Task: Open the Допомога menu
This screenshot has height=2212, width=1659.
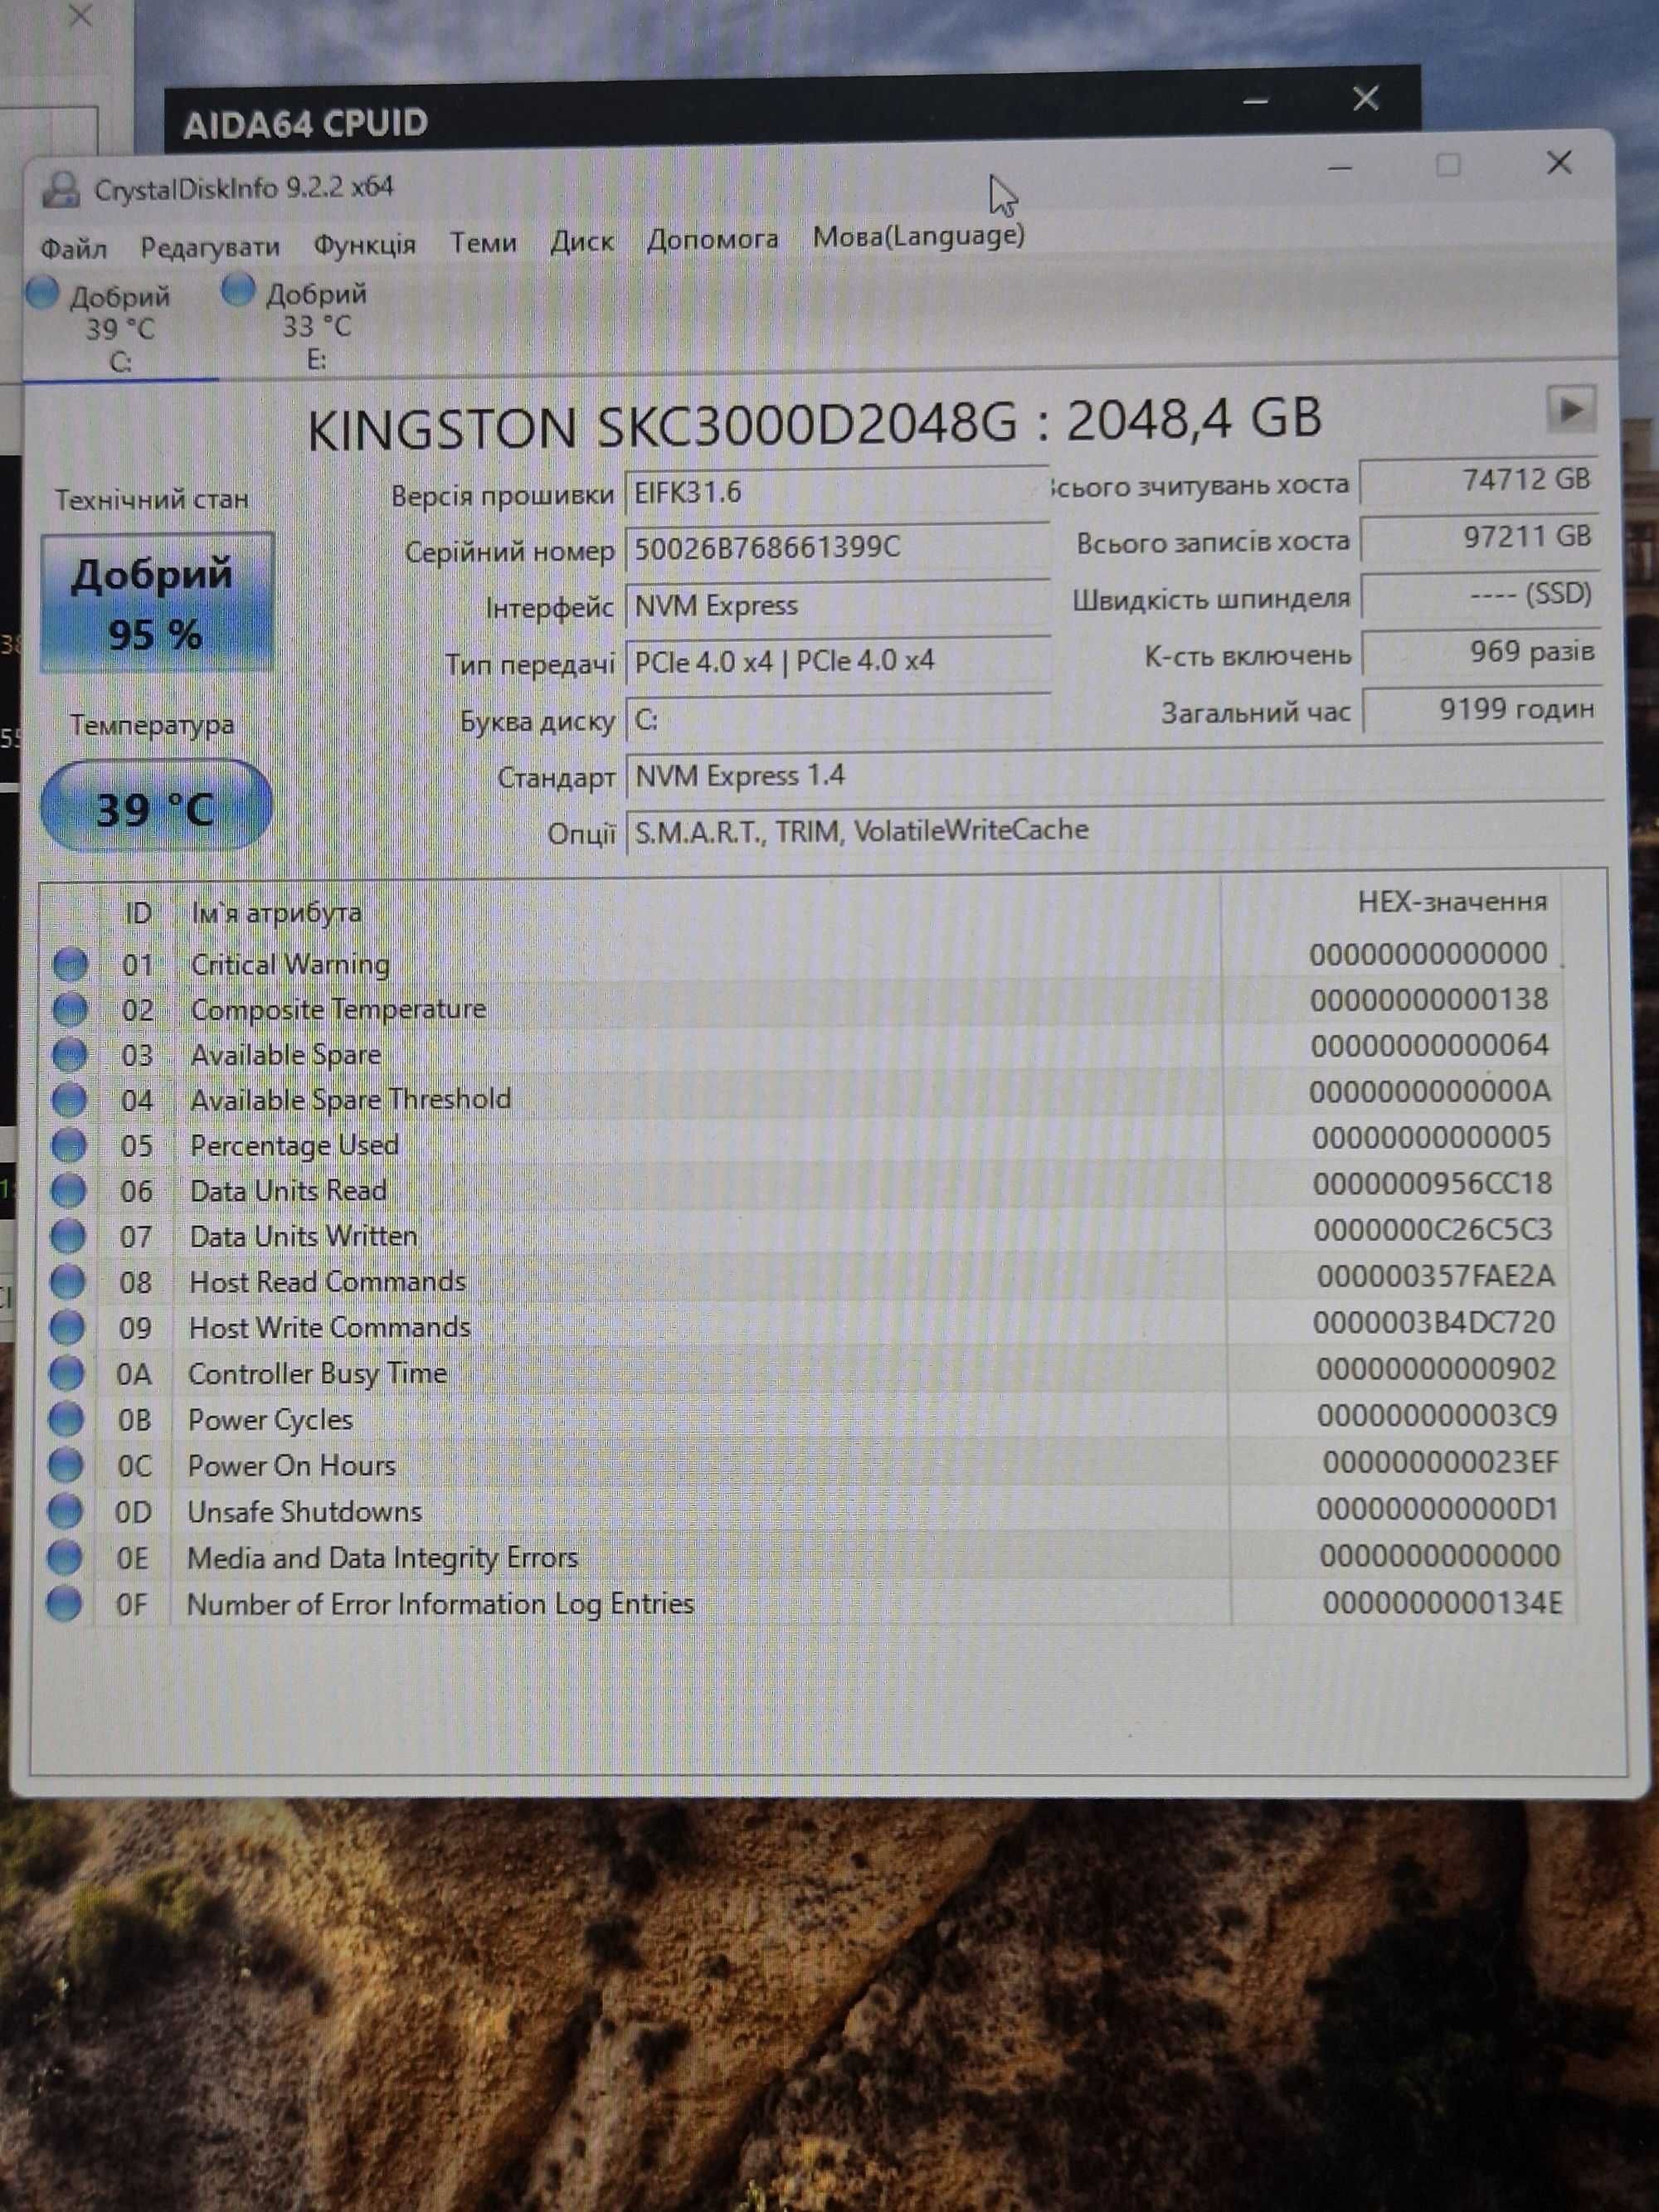Action: click(x=712, y=239)
